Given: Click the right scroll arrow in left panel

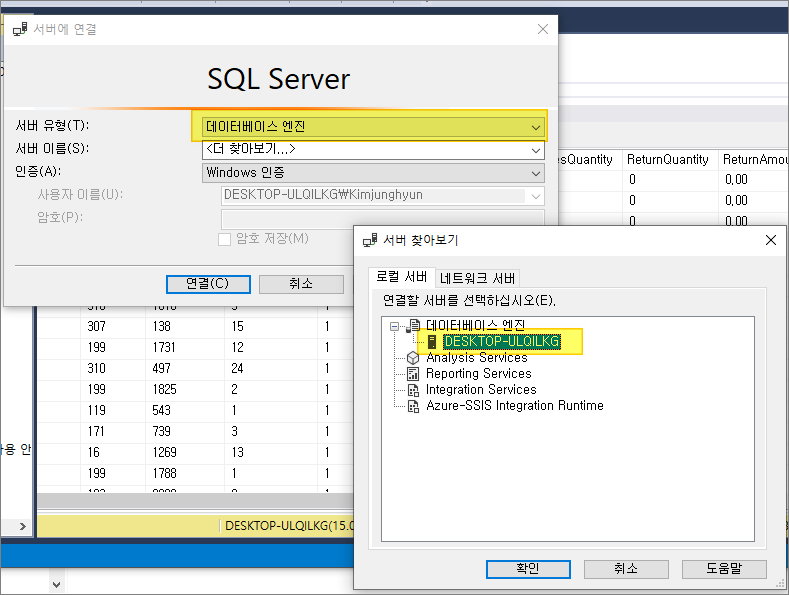Looking at the screenshot, I should pos(23,527).
